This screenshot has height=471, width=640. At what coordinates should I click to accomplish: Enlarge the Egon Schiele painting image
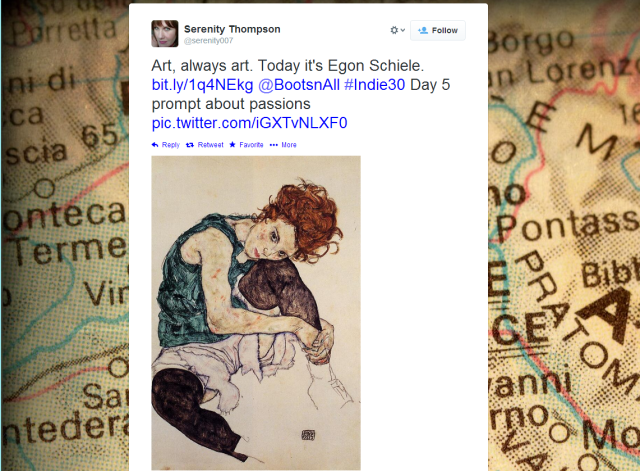256,313
